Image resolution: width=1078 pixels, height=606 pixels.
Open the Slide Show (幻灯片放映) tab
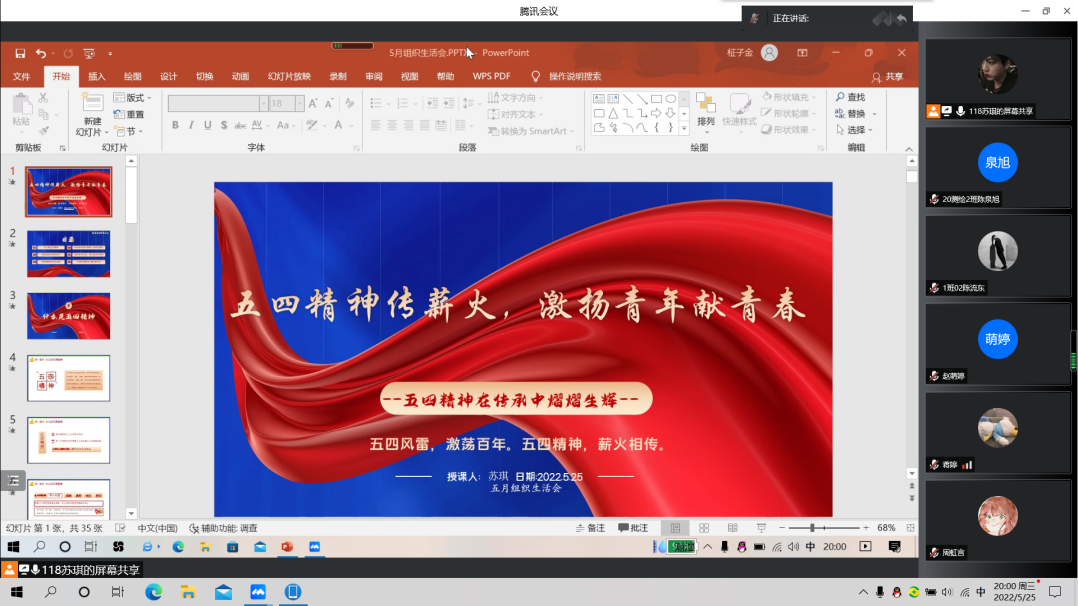click(x=289, y=76)
